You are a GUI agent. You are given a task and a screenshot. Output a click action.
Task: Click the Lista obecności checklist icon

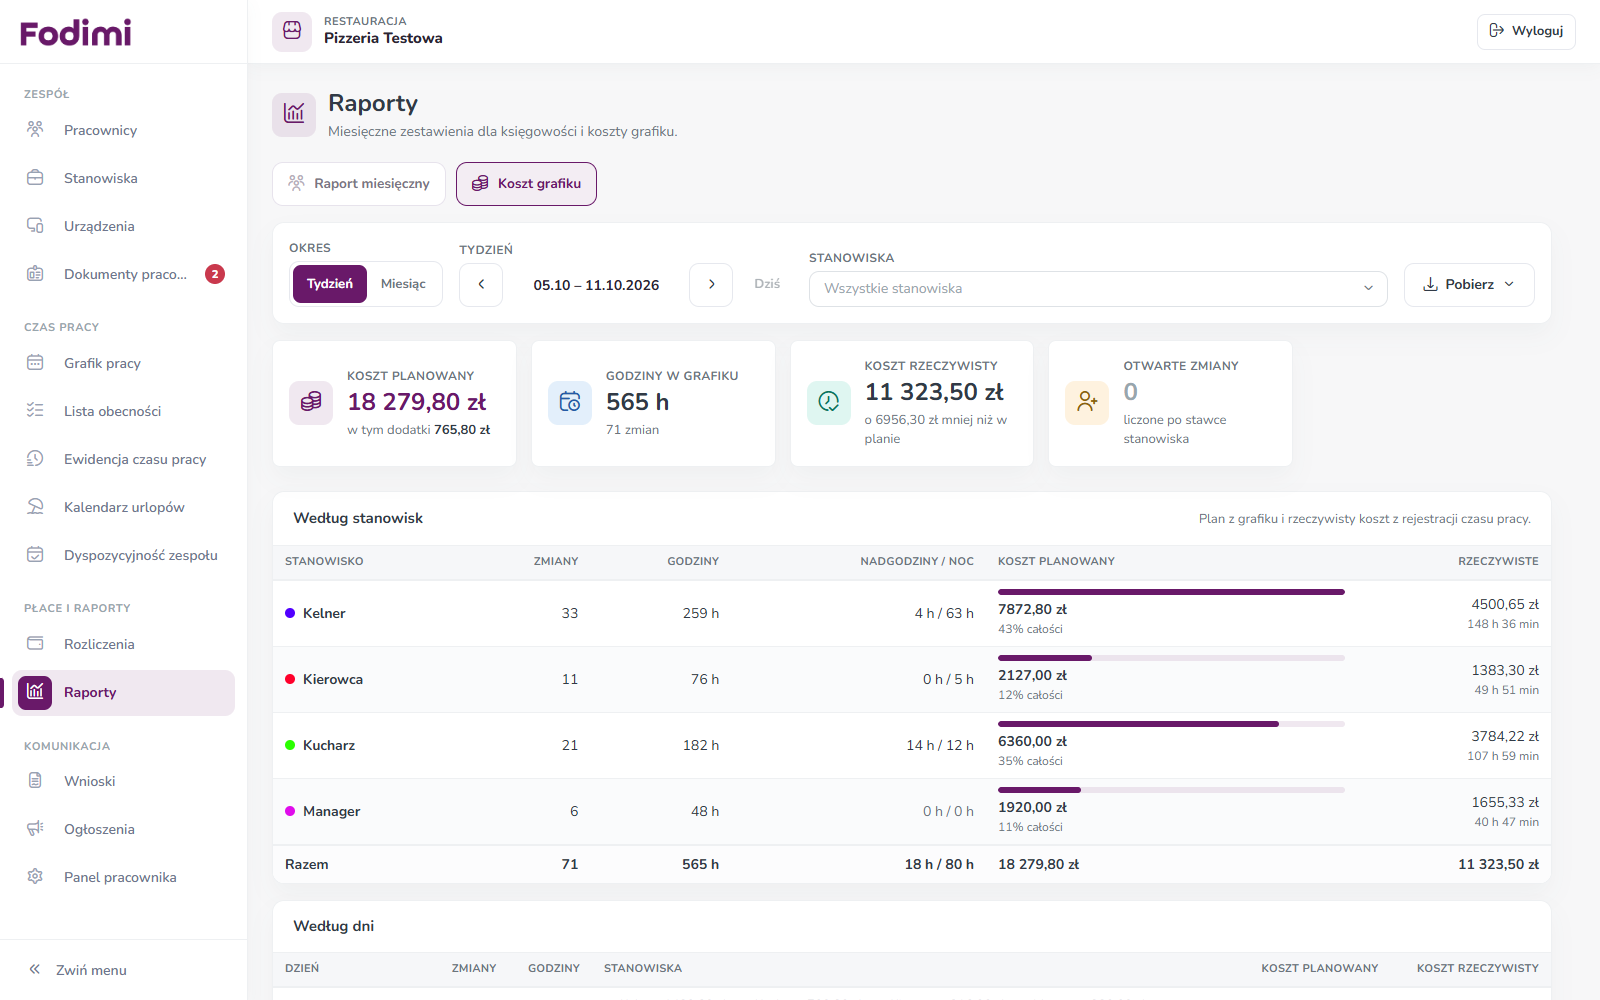pyautogui.click(x=35, y=411)
